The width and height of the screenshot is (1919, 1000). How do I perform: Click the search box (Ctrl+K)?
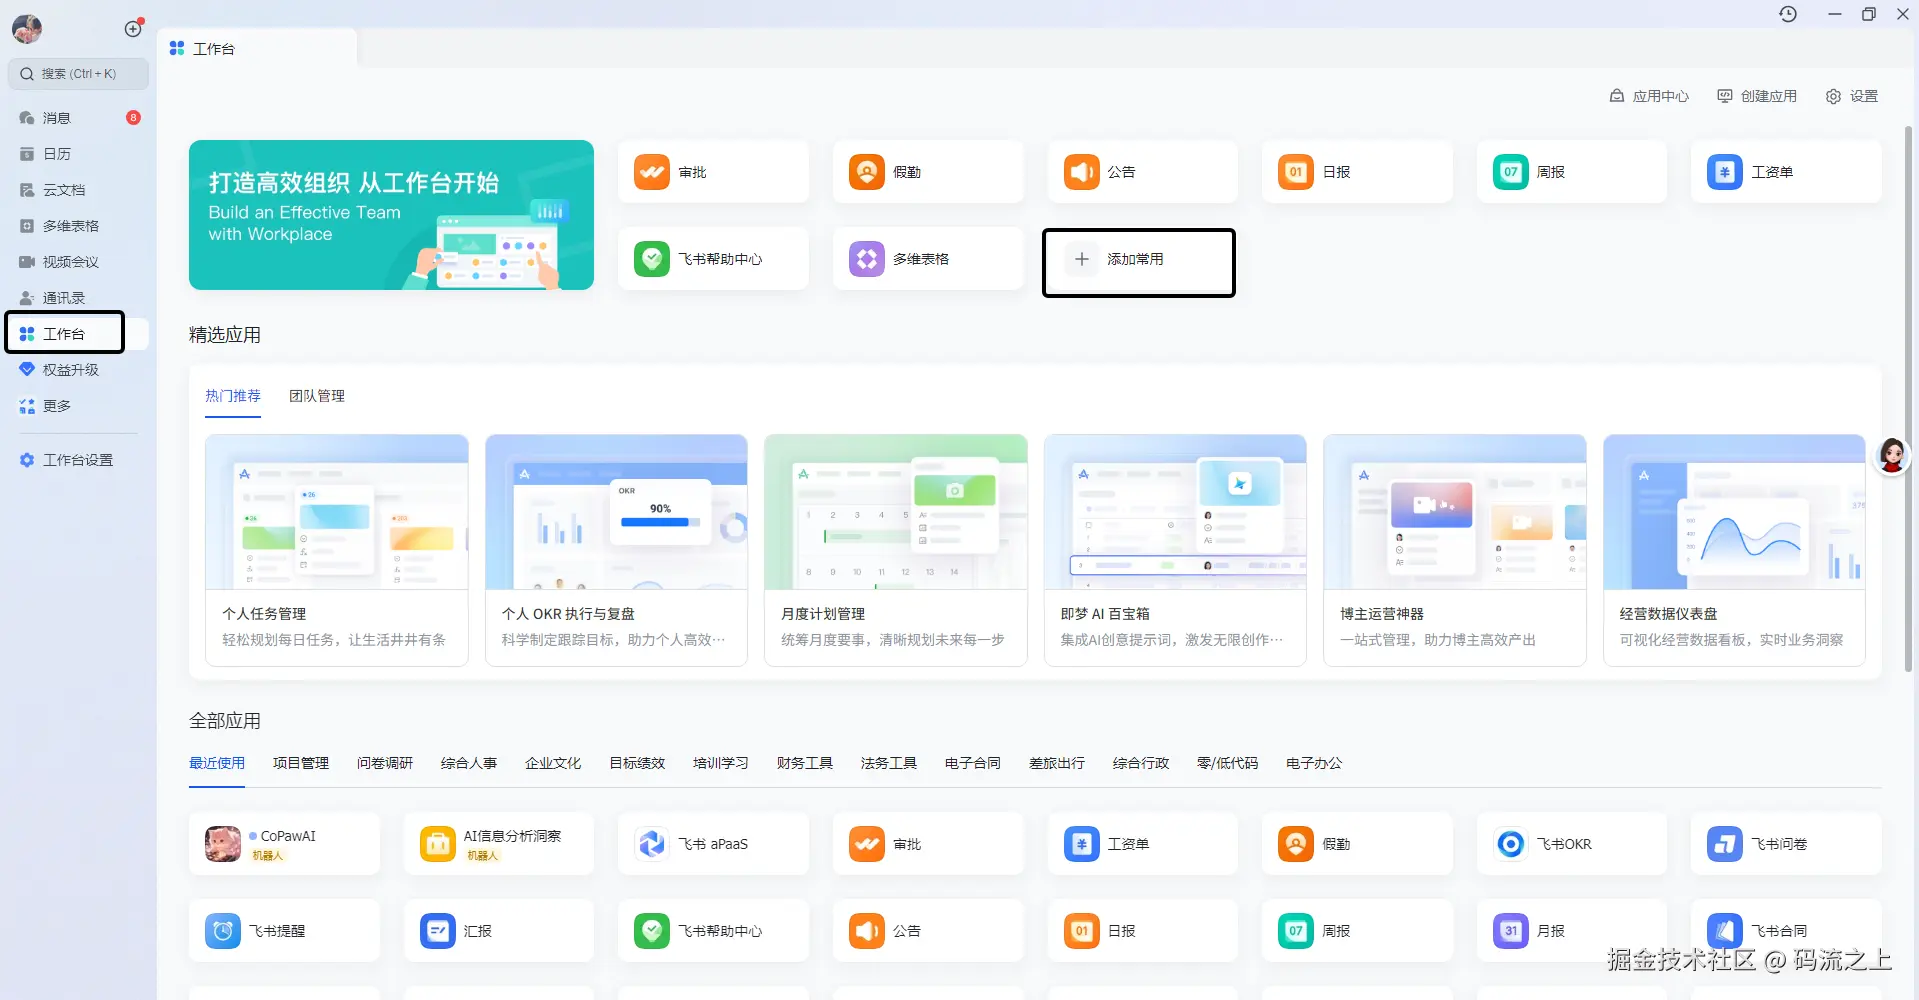point(78,73)
